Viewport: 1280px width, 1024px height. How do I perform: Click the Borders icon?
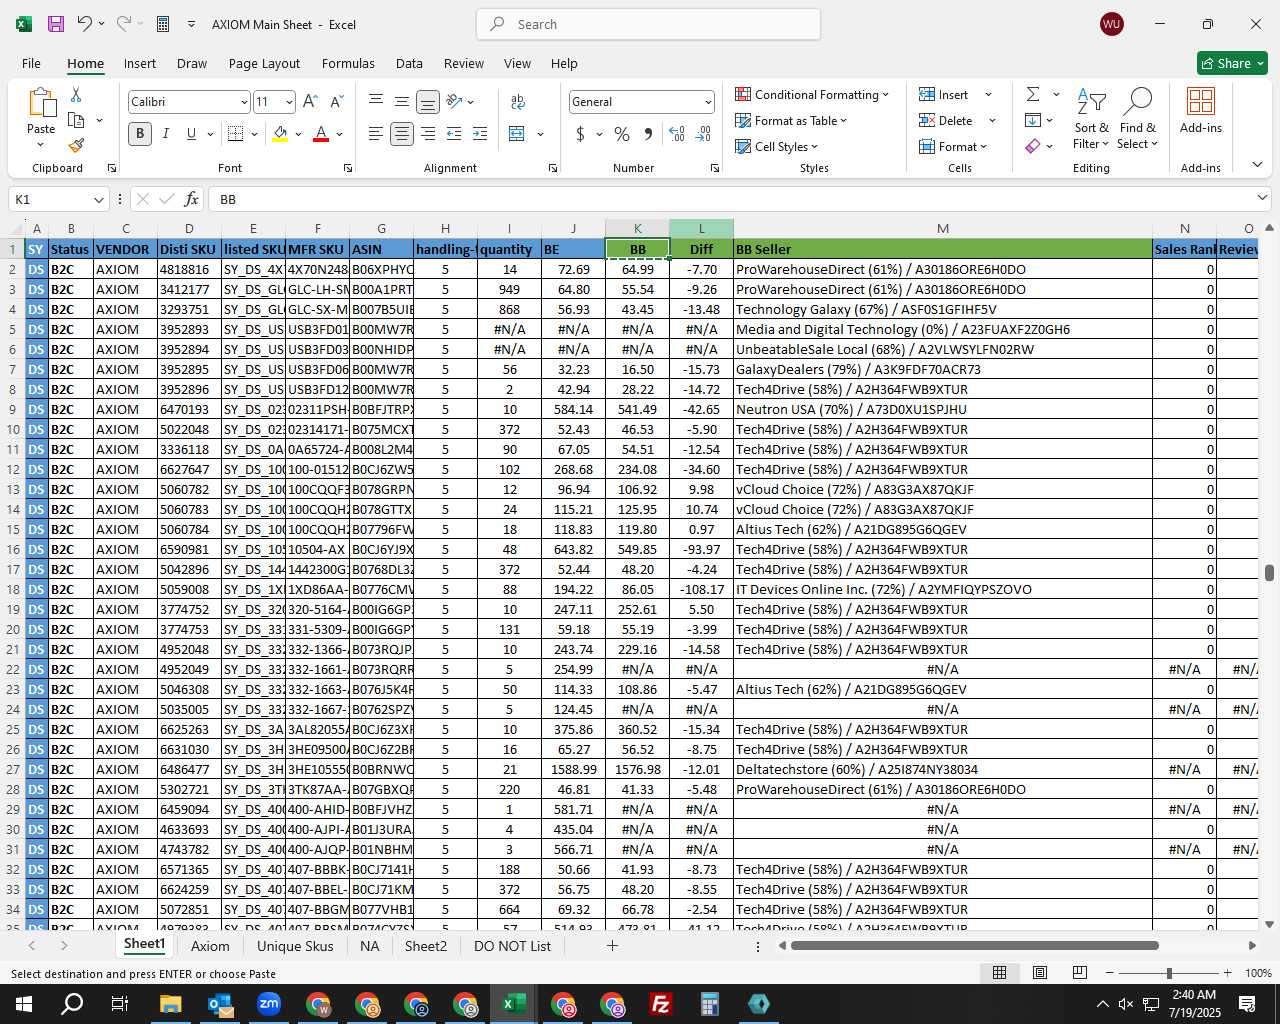coord(236,134)
